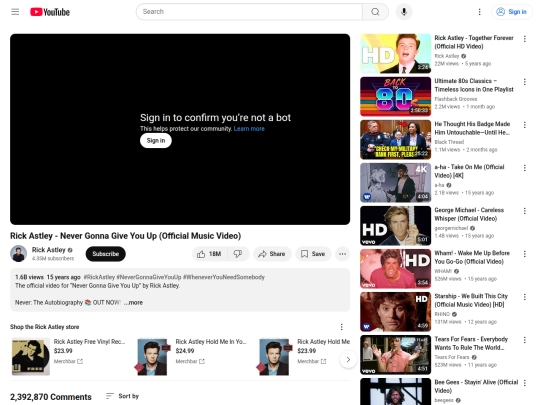The image size is (540, 405).
Task: Open more actions ellipsis below the video
Action: click(342, 254)
